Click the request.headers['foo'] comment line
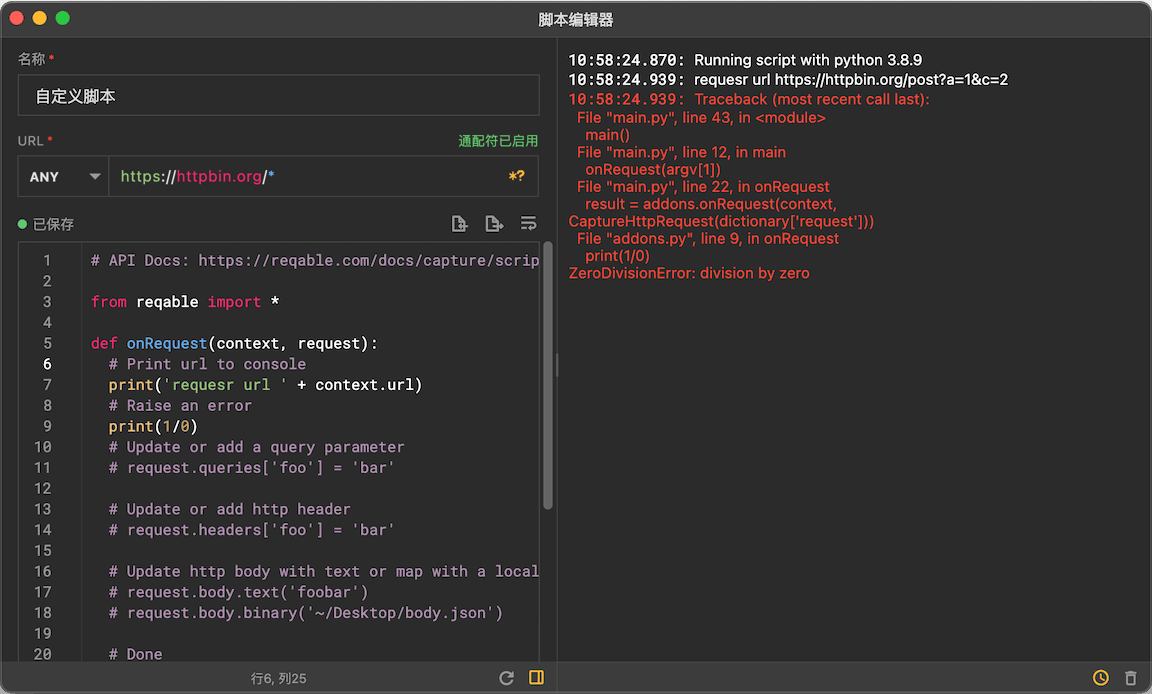Image resolution: width=1152 pixels, height=694 pixels. tap(252, 529)
